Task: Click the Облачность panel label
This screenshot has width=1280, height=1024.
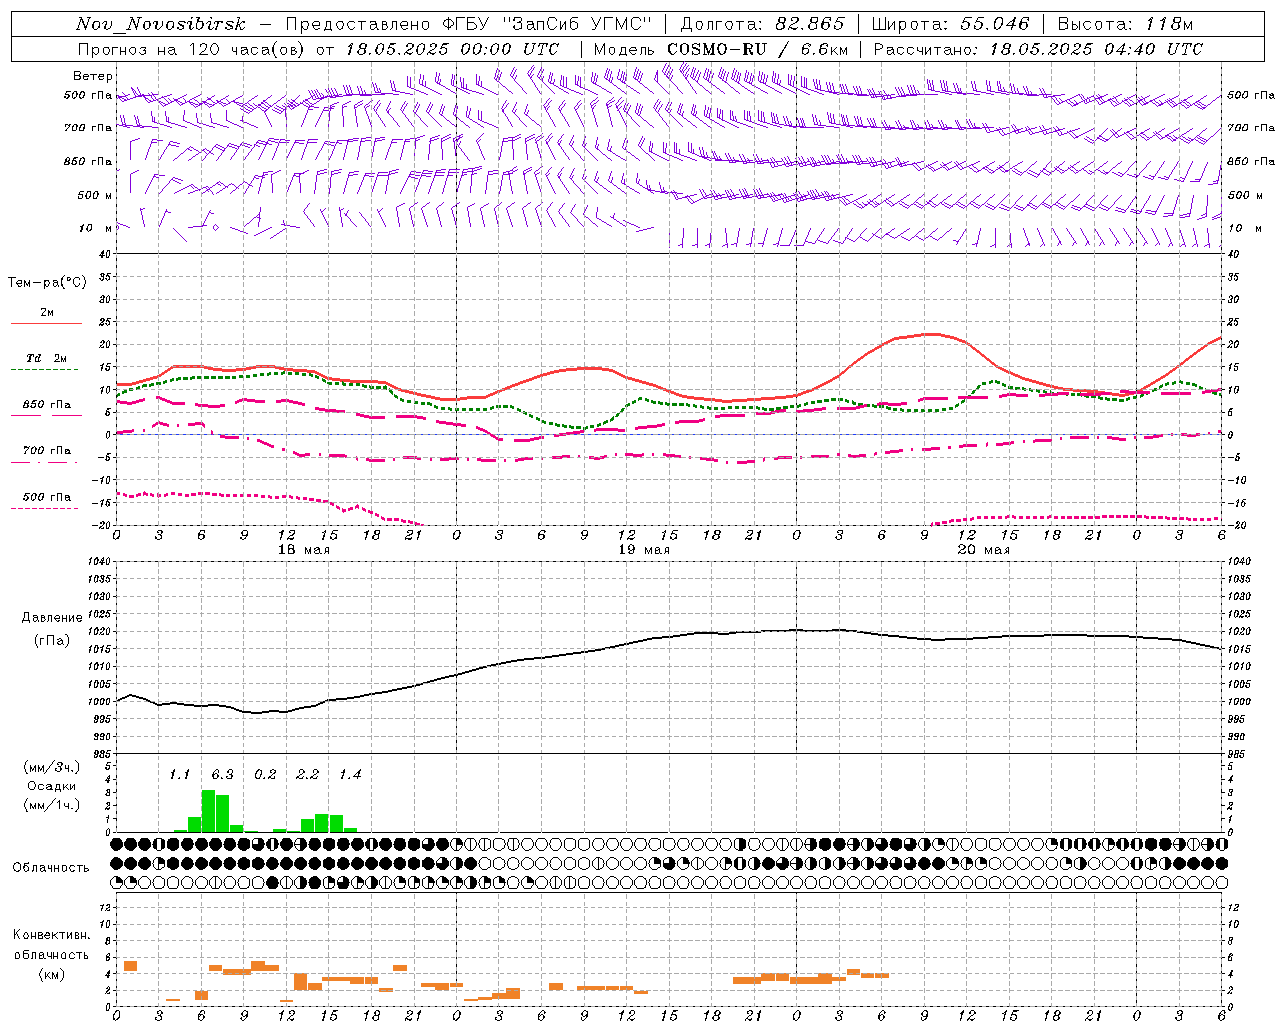Action: point(51,868)
